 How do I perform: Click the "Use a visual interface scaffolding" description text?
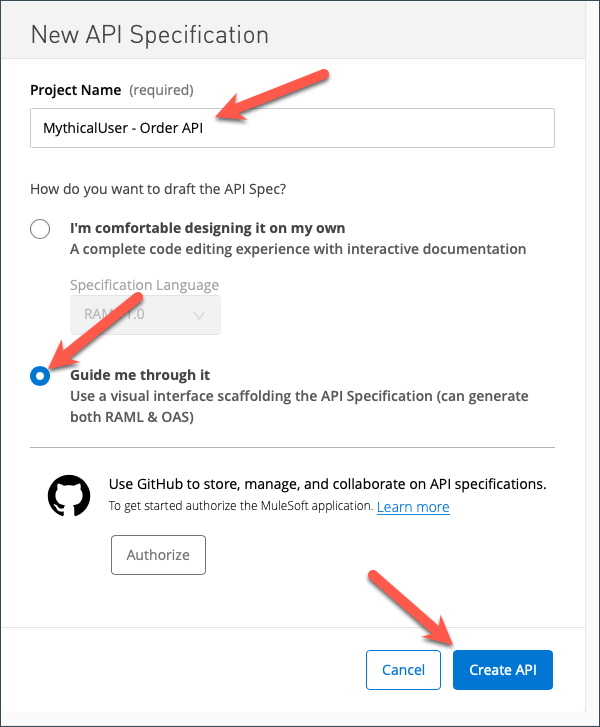click(299, 407)
